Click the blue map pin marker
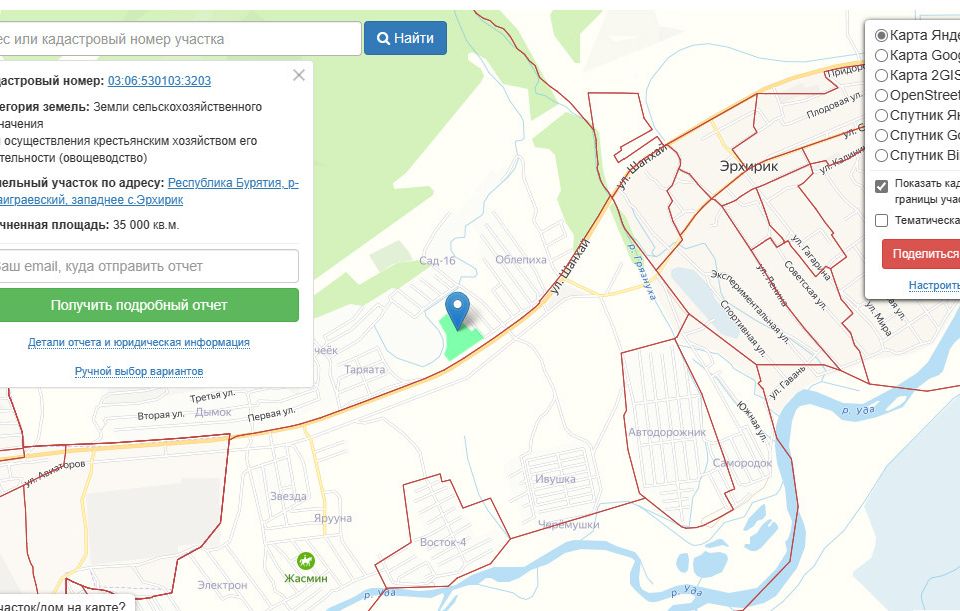This screenshot has height=611, width=960. coord(458,309)
